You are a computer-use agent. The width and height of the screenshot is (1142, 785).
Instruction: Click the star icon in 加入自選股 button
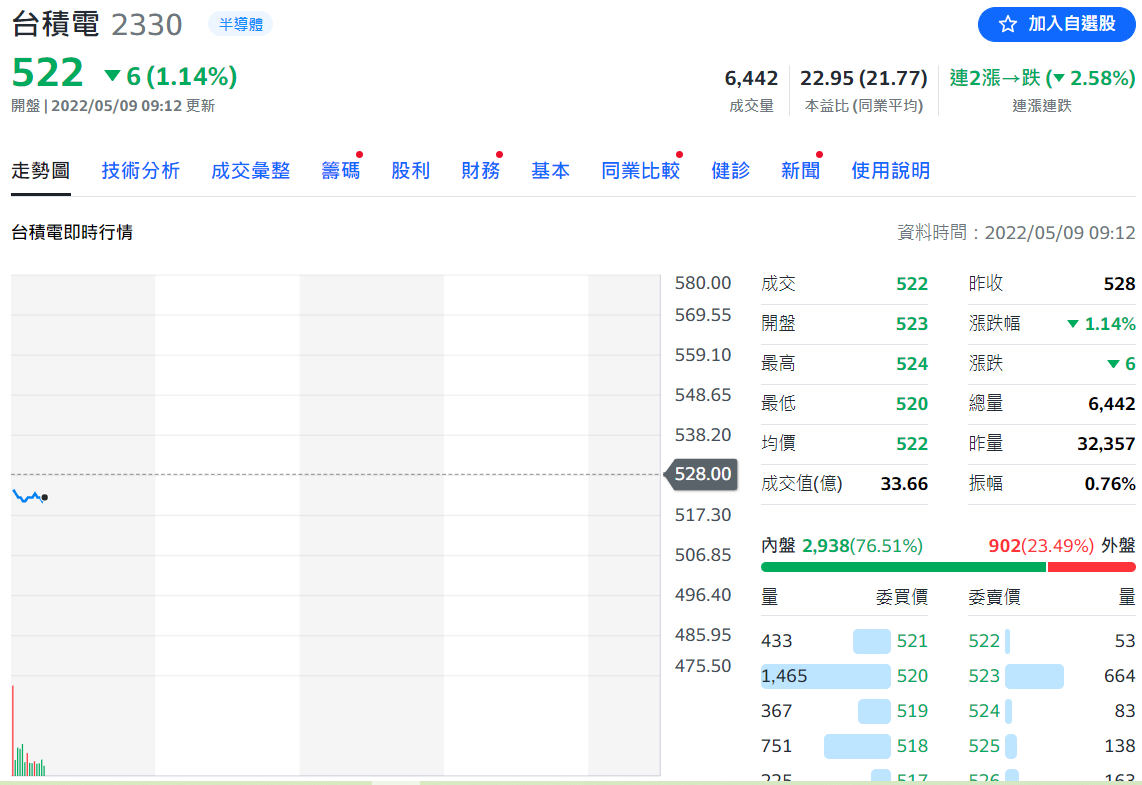coord(1007,24)
